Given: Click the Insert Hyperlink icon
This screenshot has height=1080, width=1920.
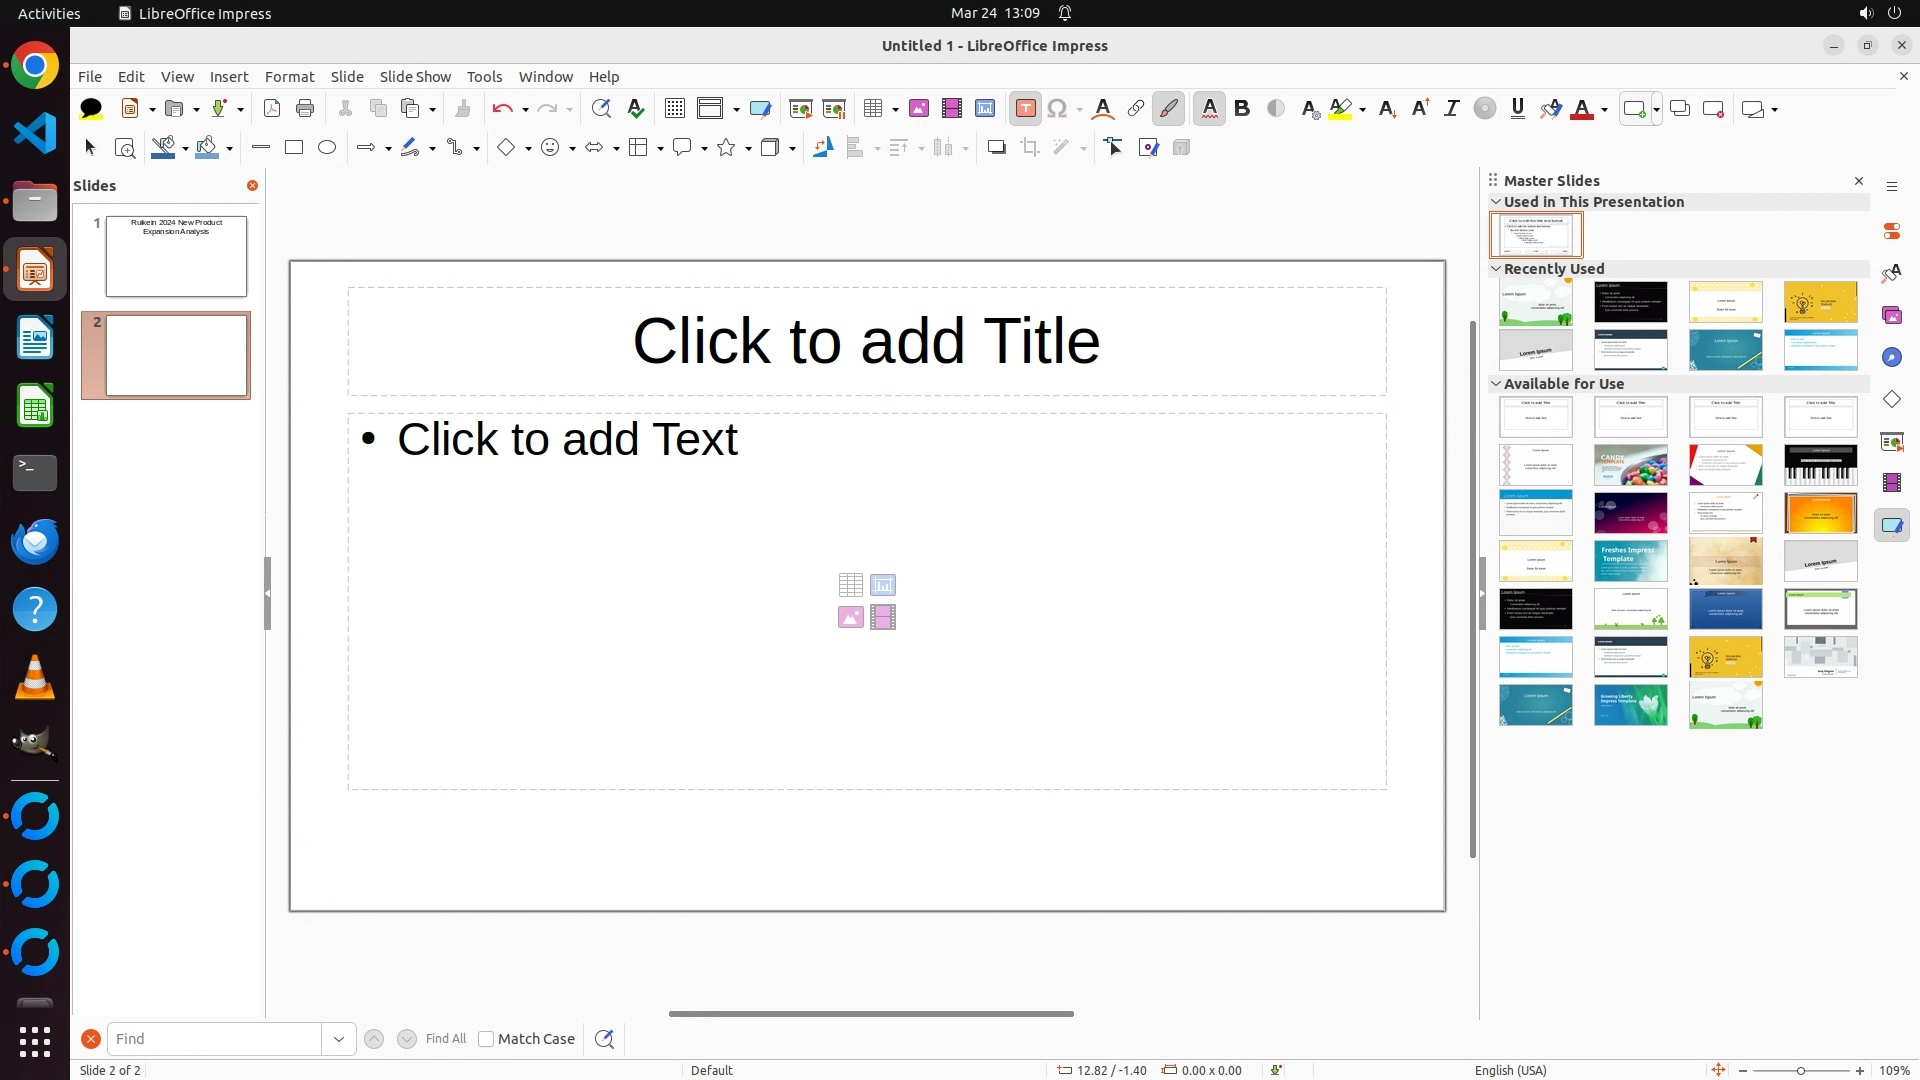Looking at the screenshot, I should [1136, 109].
